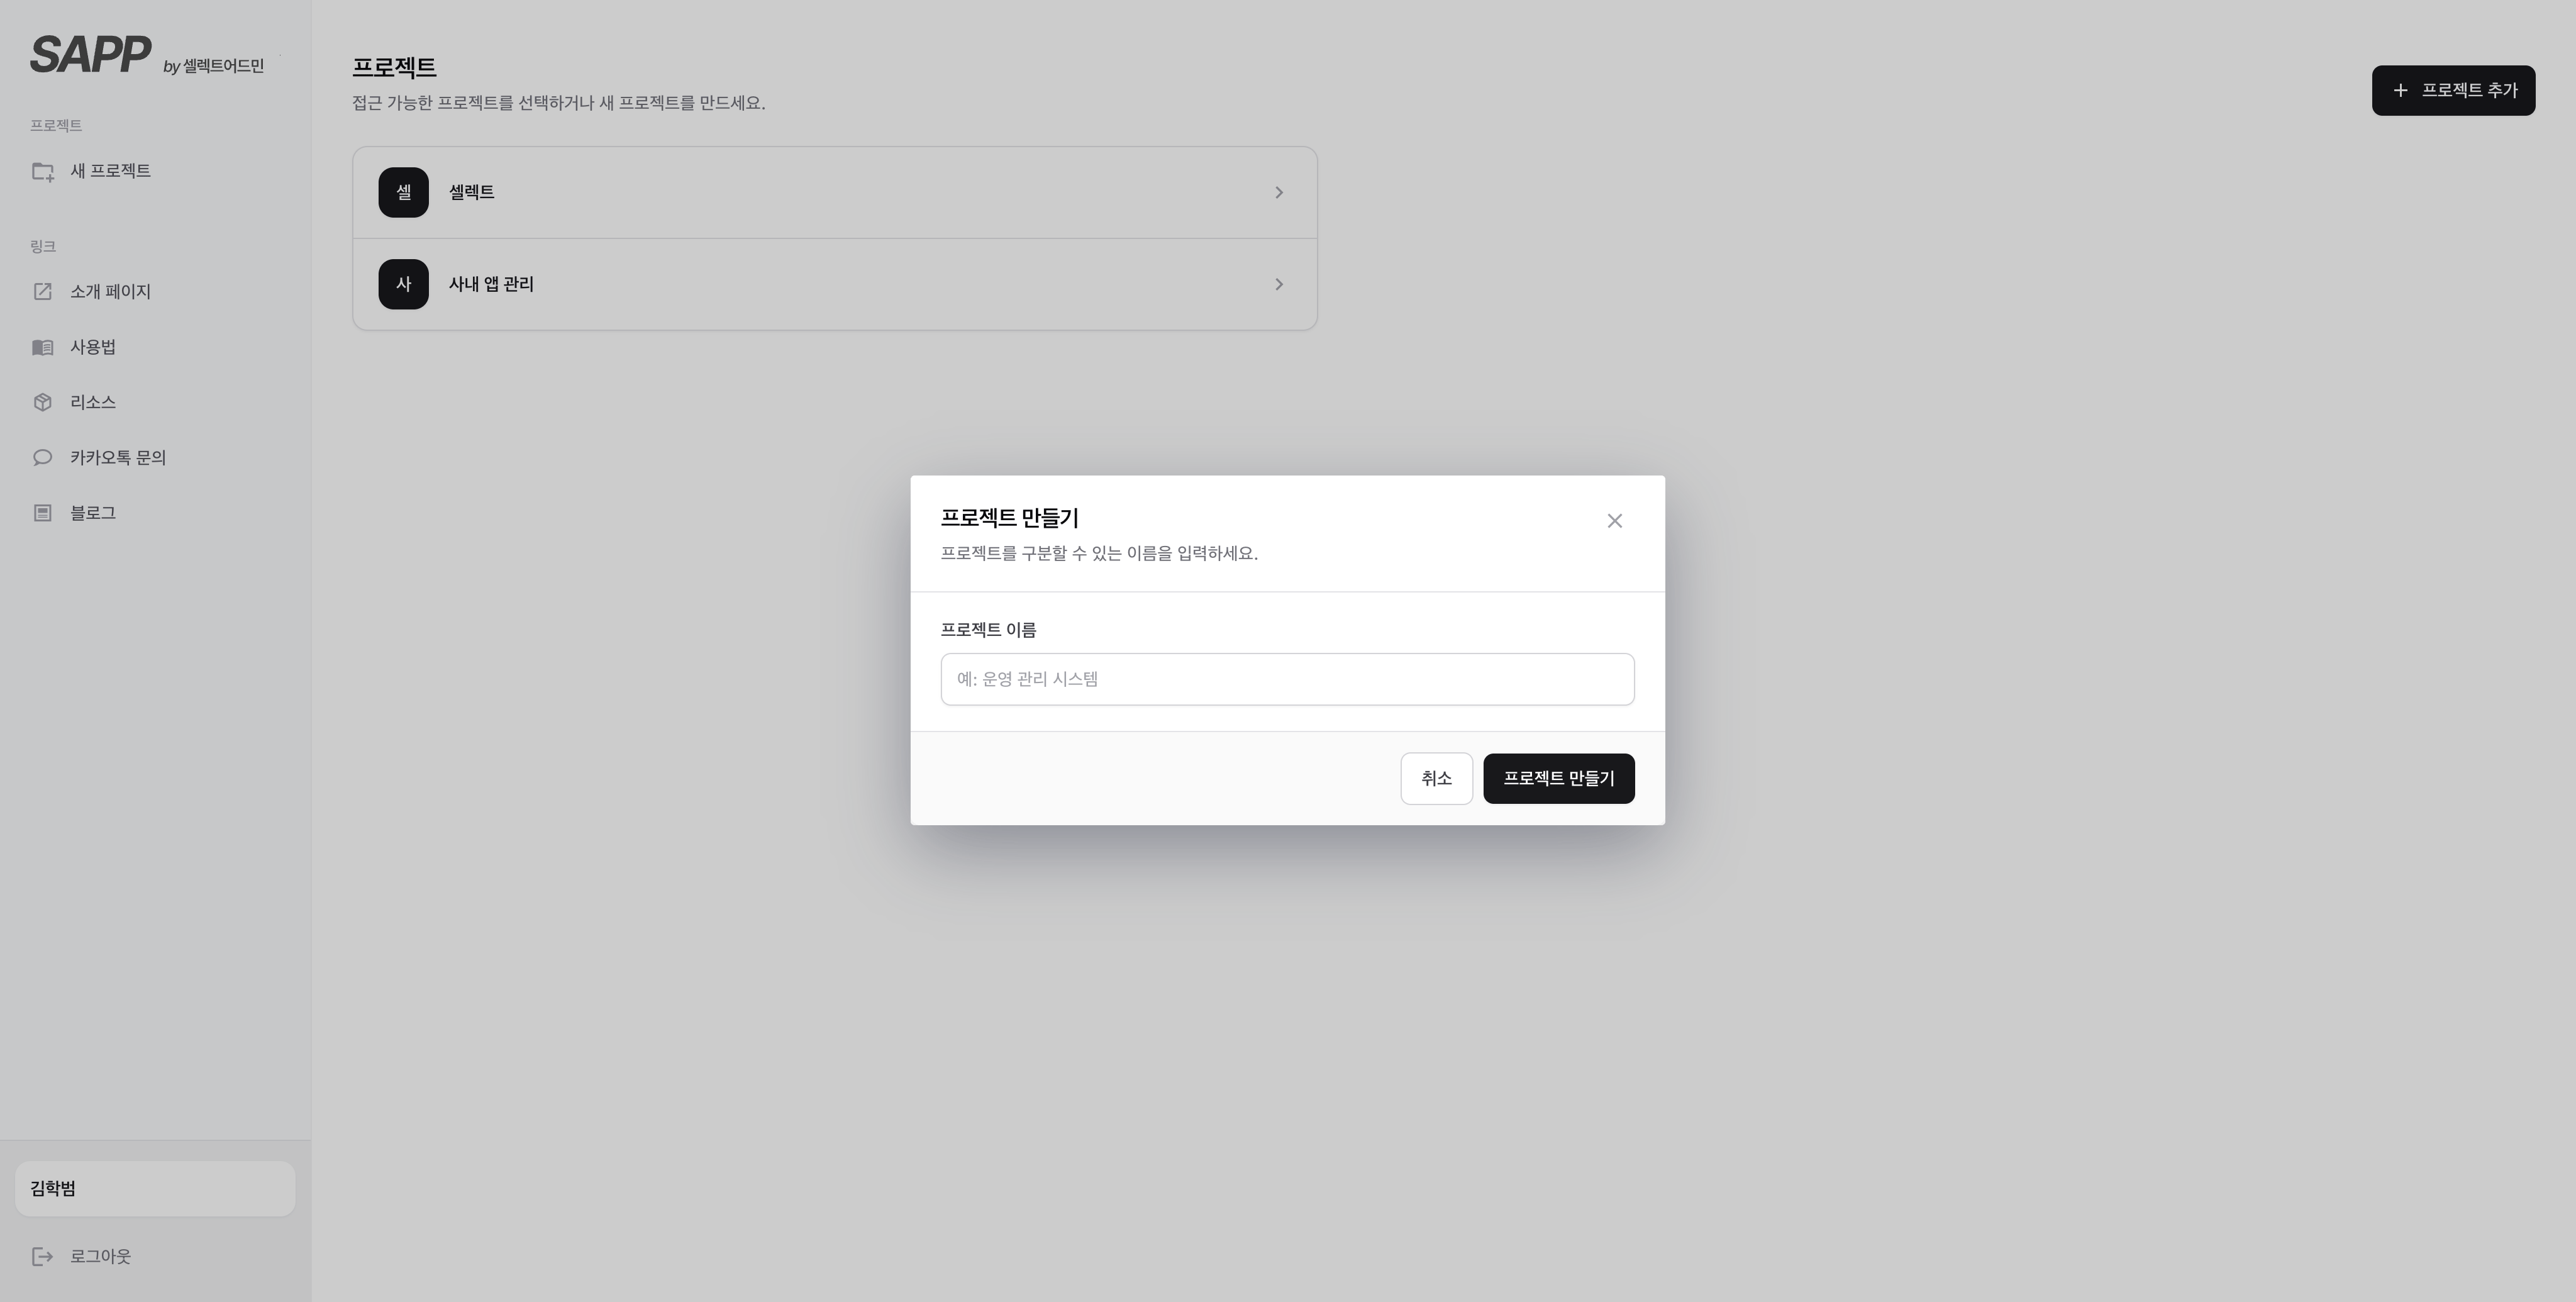Click the book icon beside 사용법
2576x1302 pixels.
click(43, 347)
